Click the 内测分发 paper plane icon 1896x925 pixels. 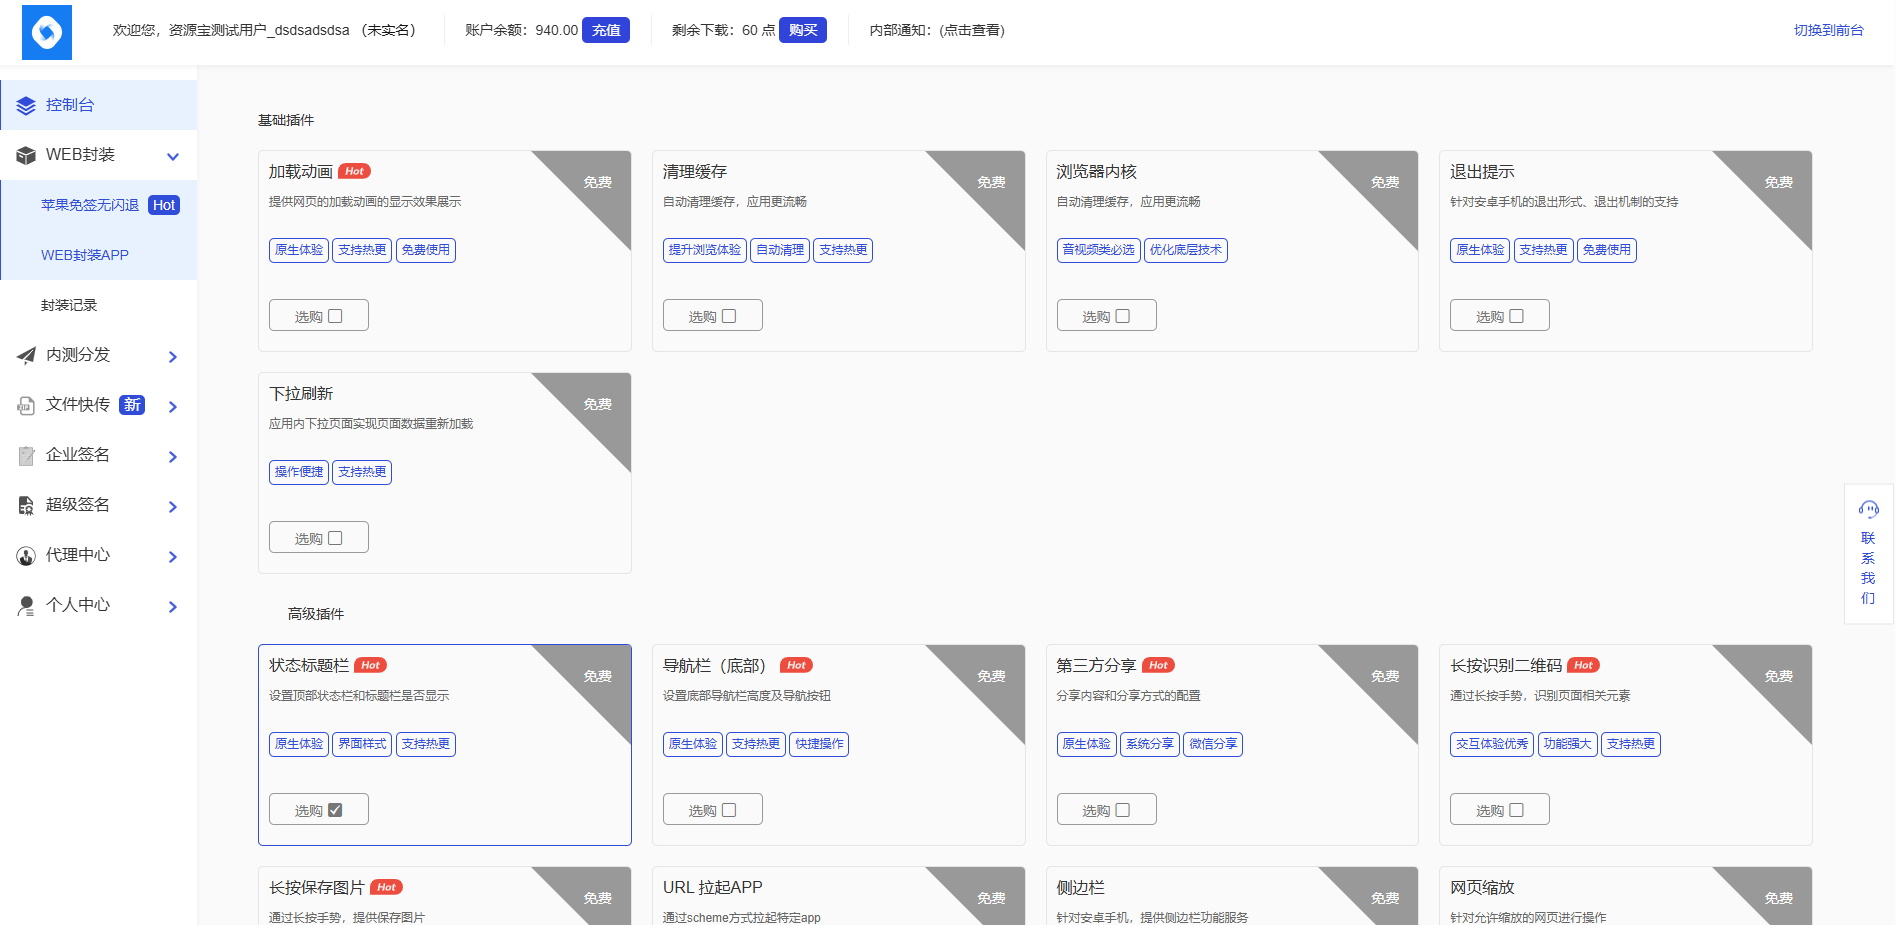[x=26, y=355]
